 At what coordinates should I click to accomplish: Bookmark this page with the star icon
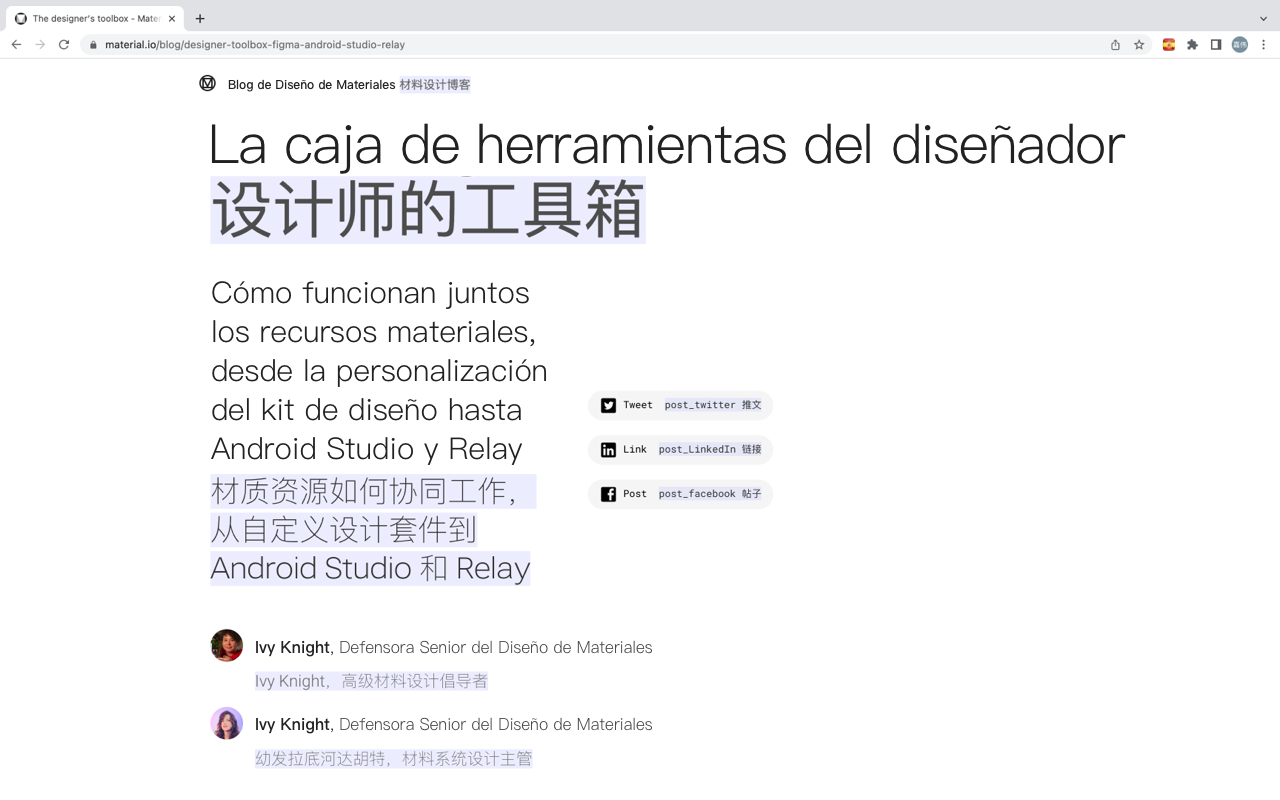click(x=1139, y=45)
